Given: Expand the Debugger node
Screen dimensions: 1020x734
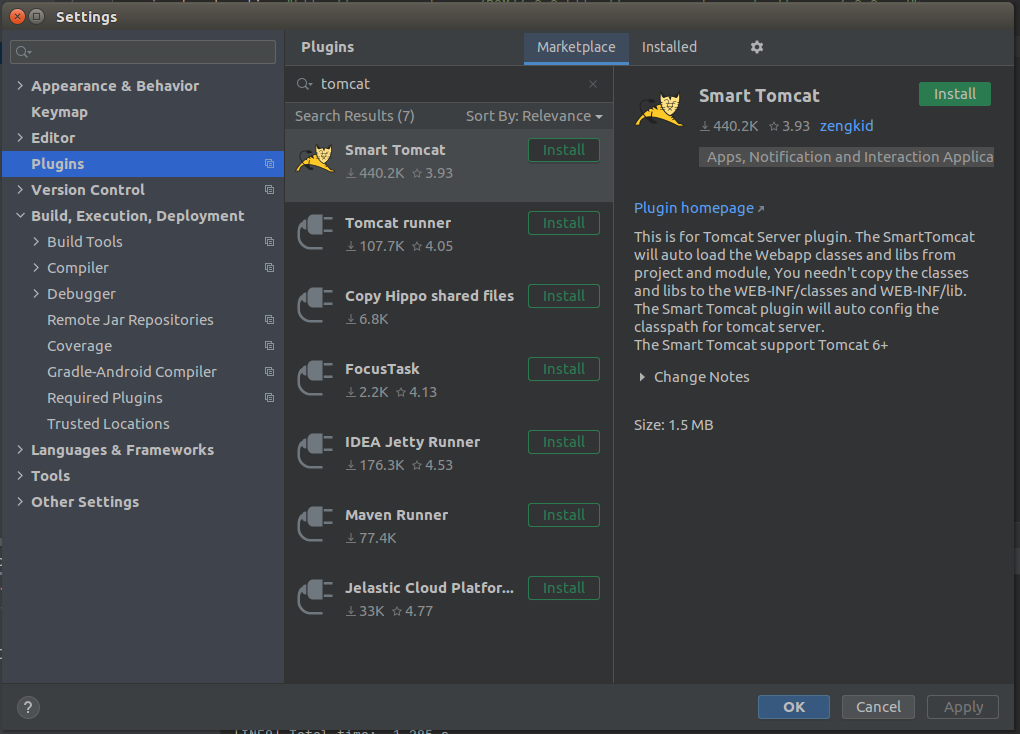Looking at the screenshot, I should pos(36,293).
